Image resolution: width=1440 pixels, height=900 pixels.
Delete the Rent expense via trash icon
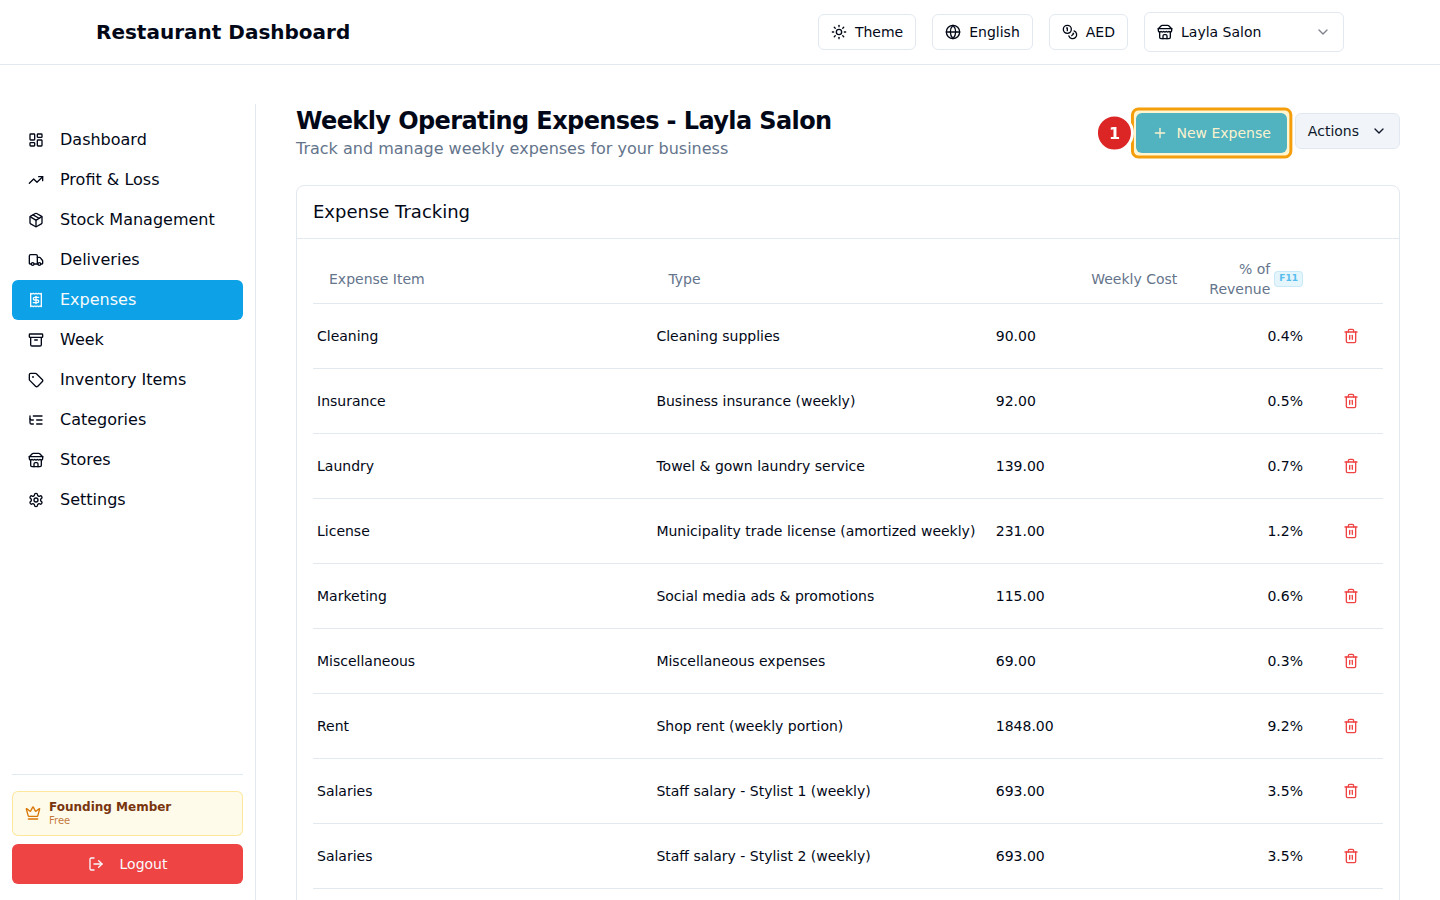coord(1350,726)
